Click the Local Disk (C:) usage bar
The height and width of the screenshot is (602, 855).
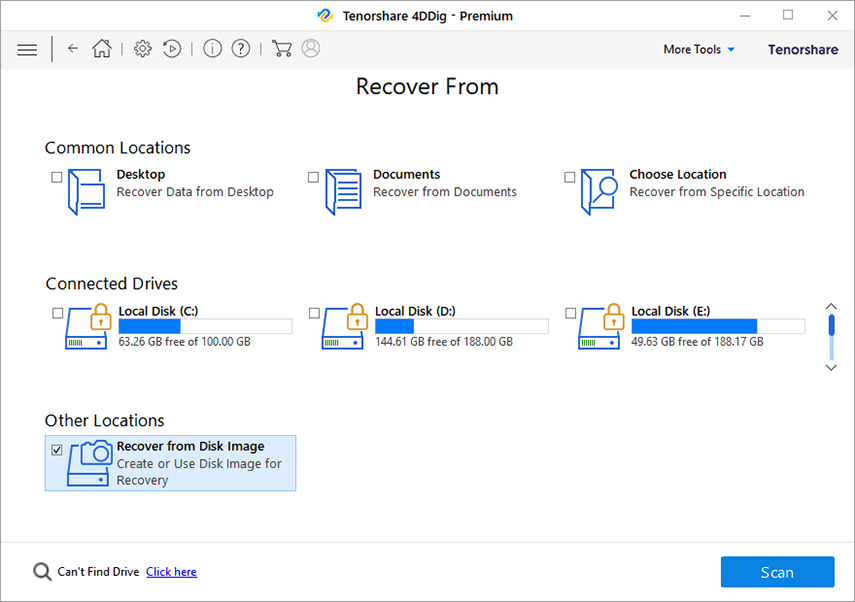pos(205,326)
